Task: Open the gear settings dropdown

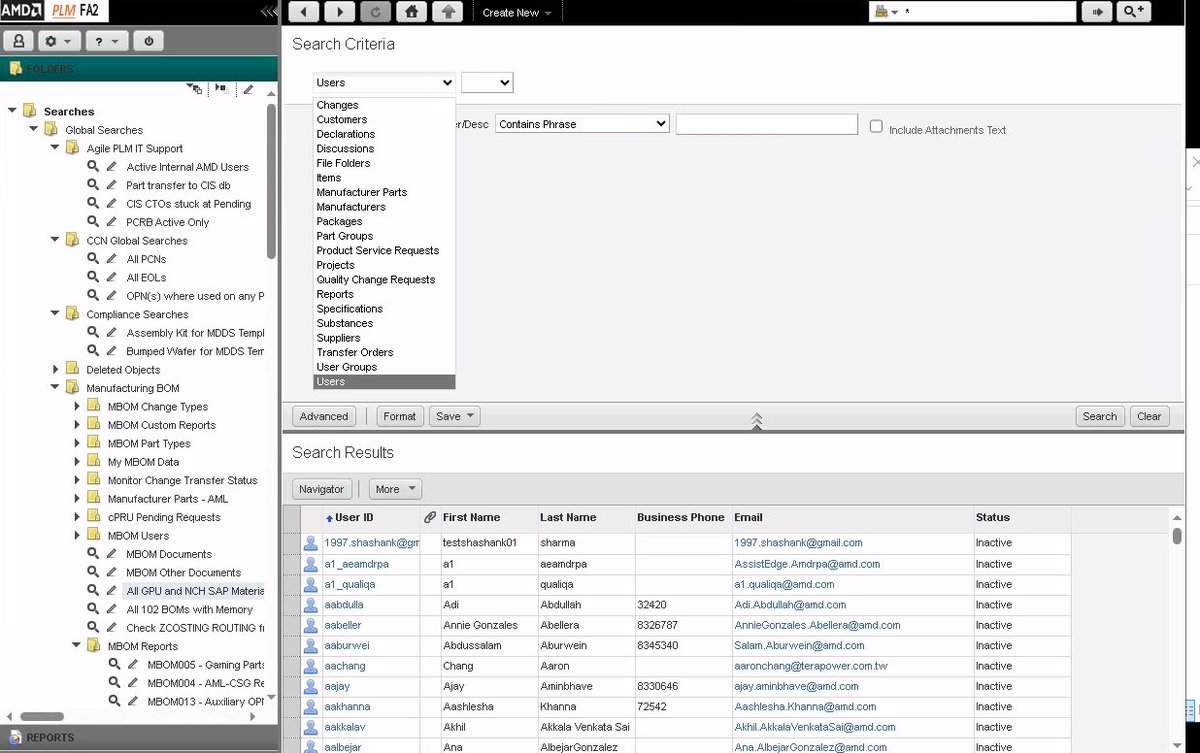Action: [x=59, y=41]
